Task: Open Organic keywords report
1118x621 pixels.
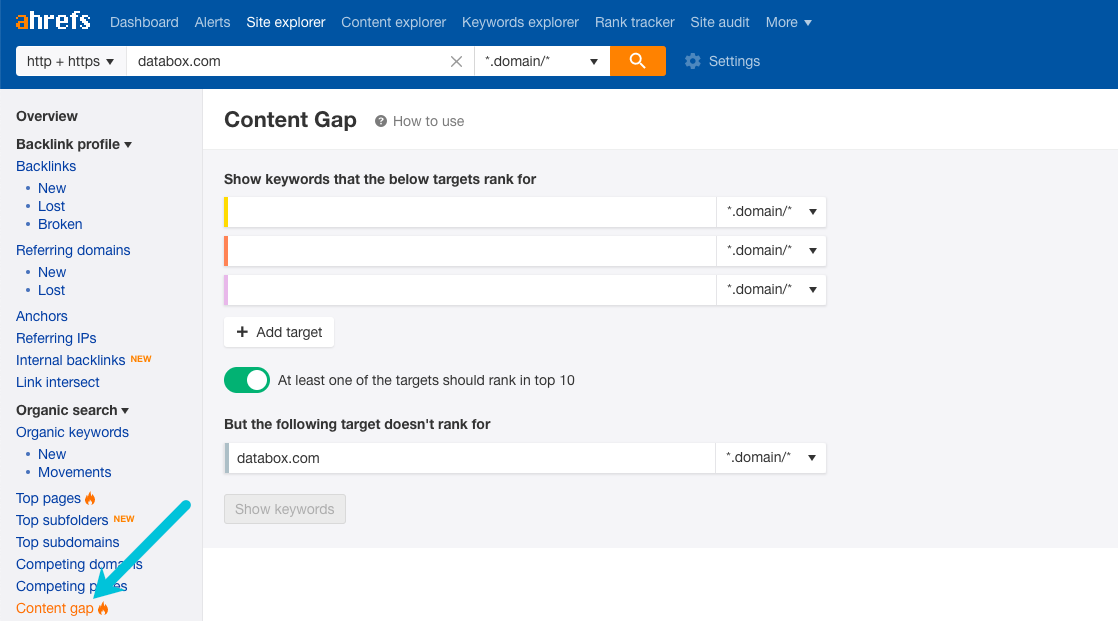Action: 73,432
